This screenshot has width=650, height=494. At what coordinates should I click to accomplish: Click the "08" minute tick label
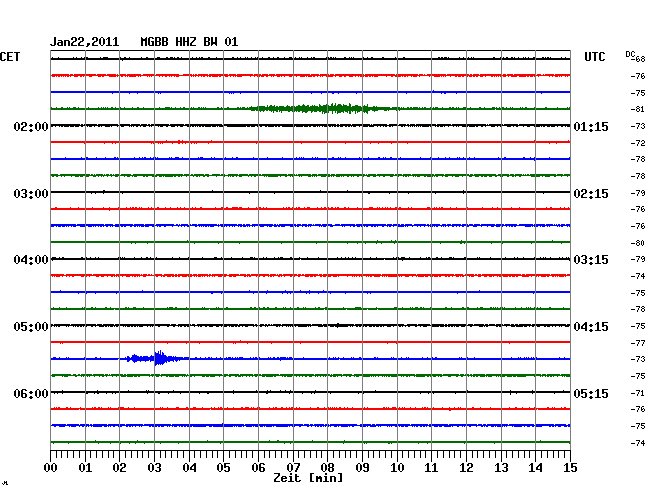[x=327, y=468]
